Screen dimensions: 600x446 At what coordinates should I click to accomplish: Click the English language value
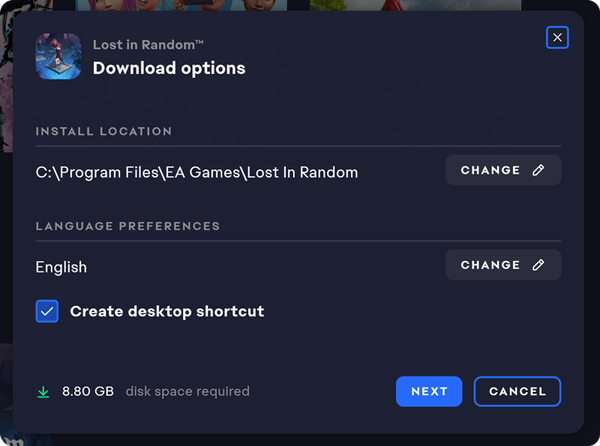[61, 267]
